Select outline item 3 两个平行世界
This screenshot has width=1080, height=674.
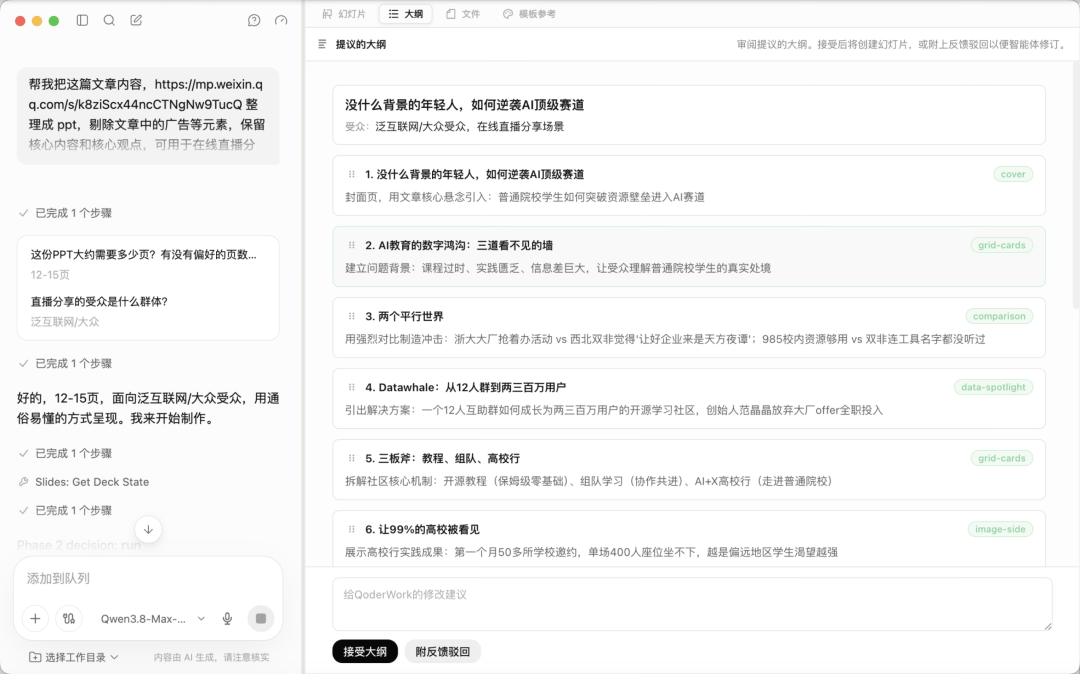689,327
